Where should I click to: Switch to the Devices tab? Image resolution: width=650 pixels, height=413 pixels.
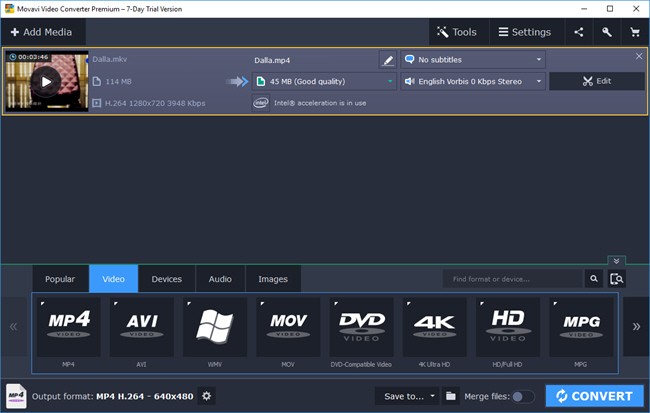(x=167, y=279)
